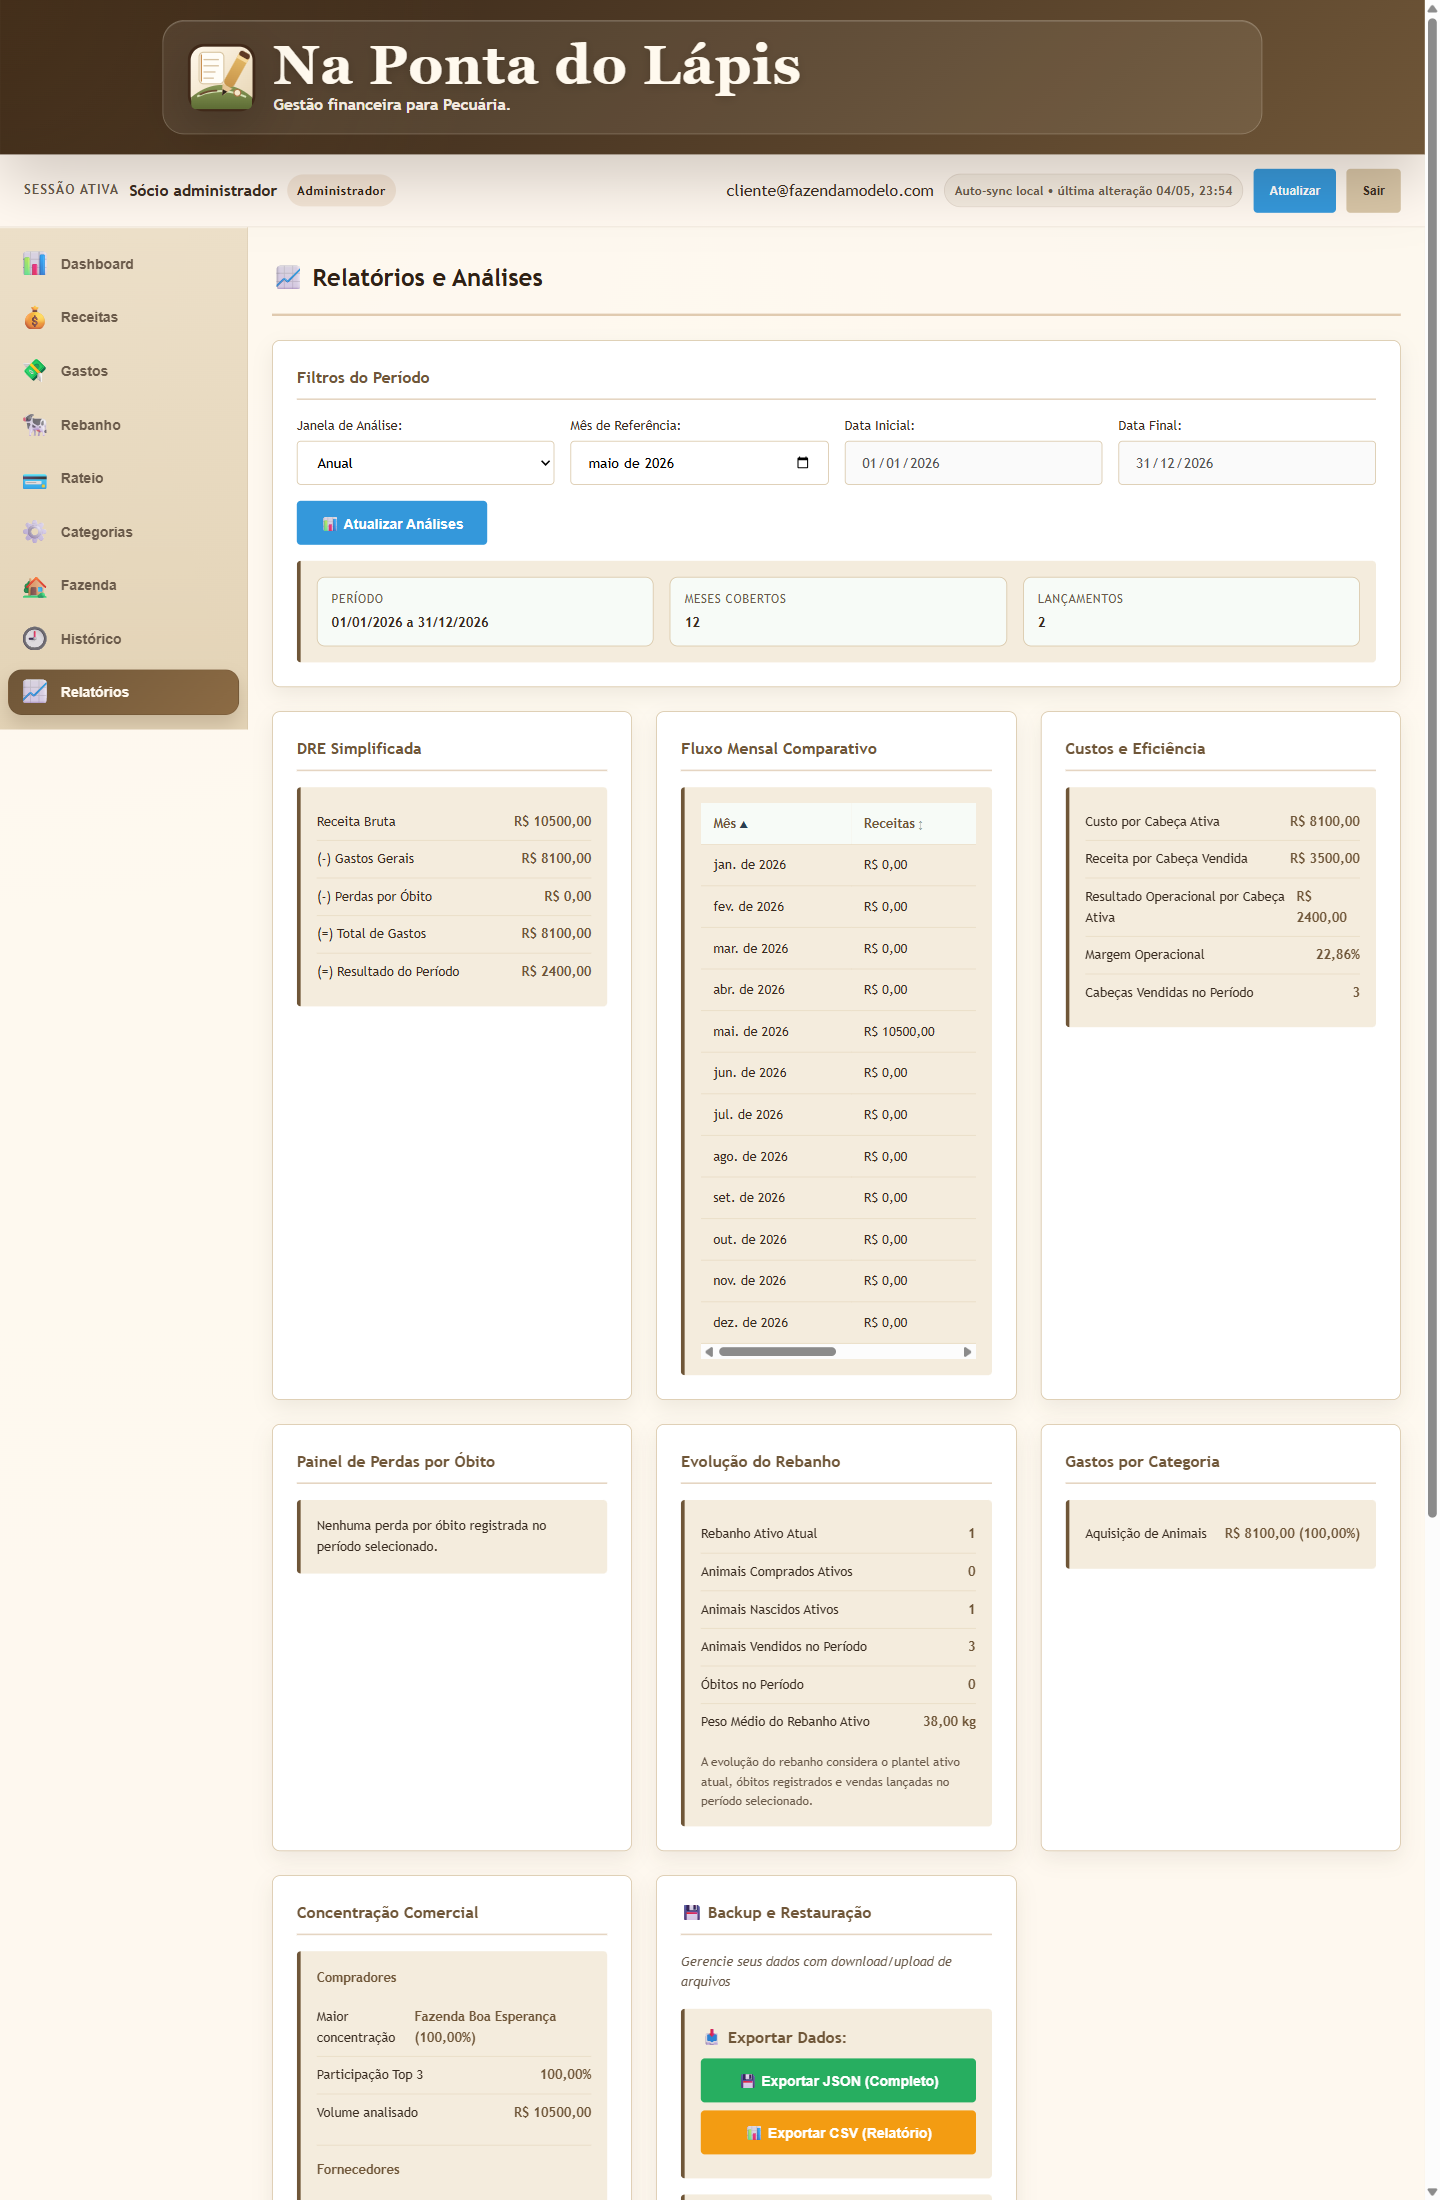Viewport: 1440px width, 2200px height.
Task: Click the Data Inicial date field
Action: pyautogui.click(x=973, y=463)
